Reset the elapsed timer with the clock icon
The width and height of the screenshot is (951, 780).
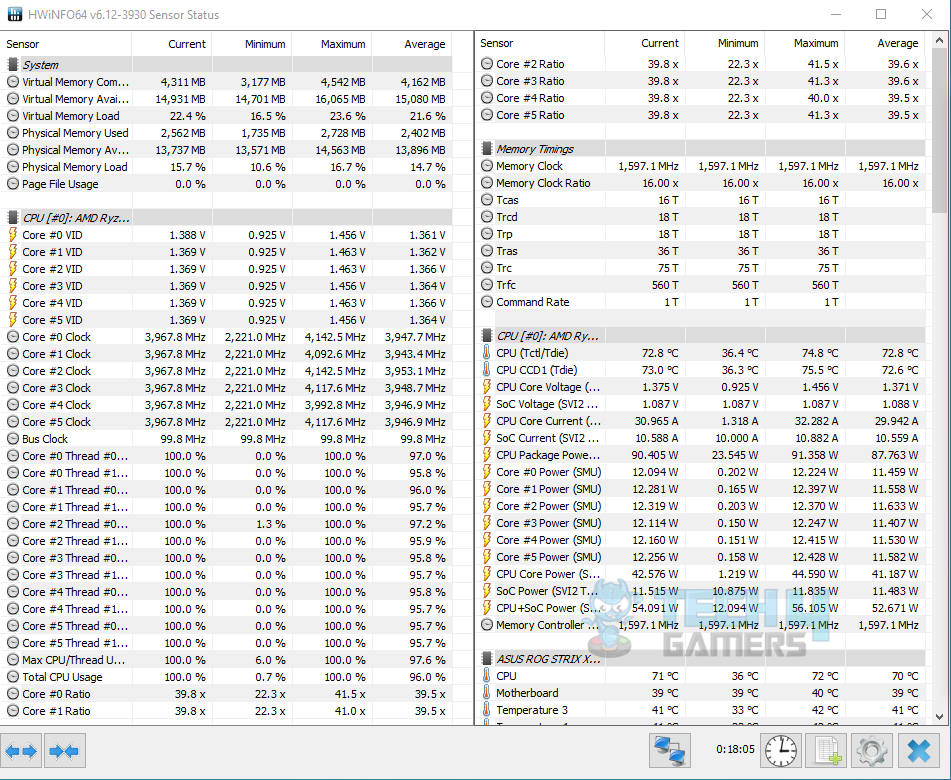[x=781, y=751]
